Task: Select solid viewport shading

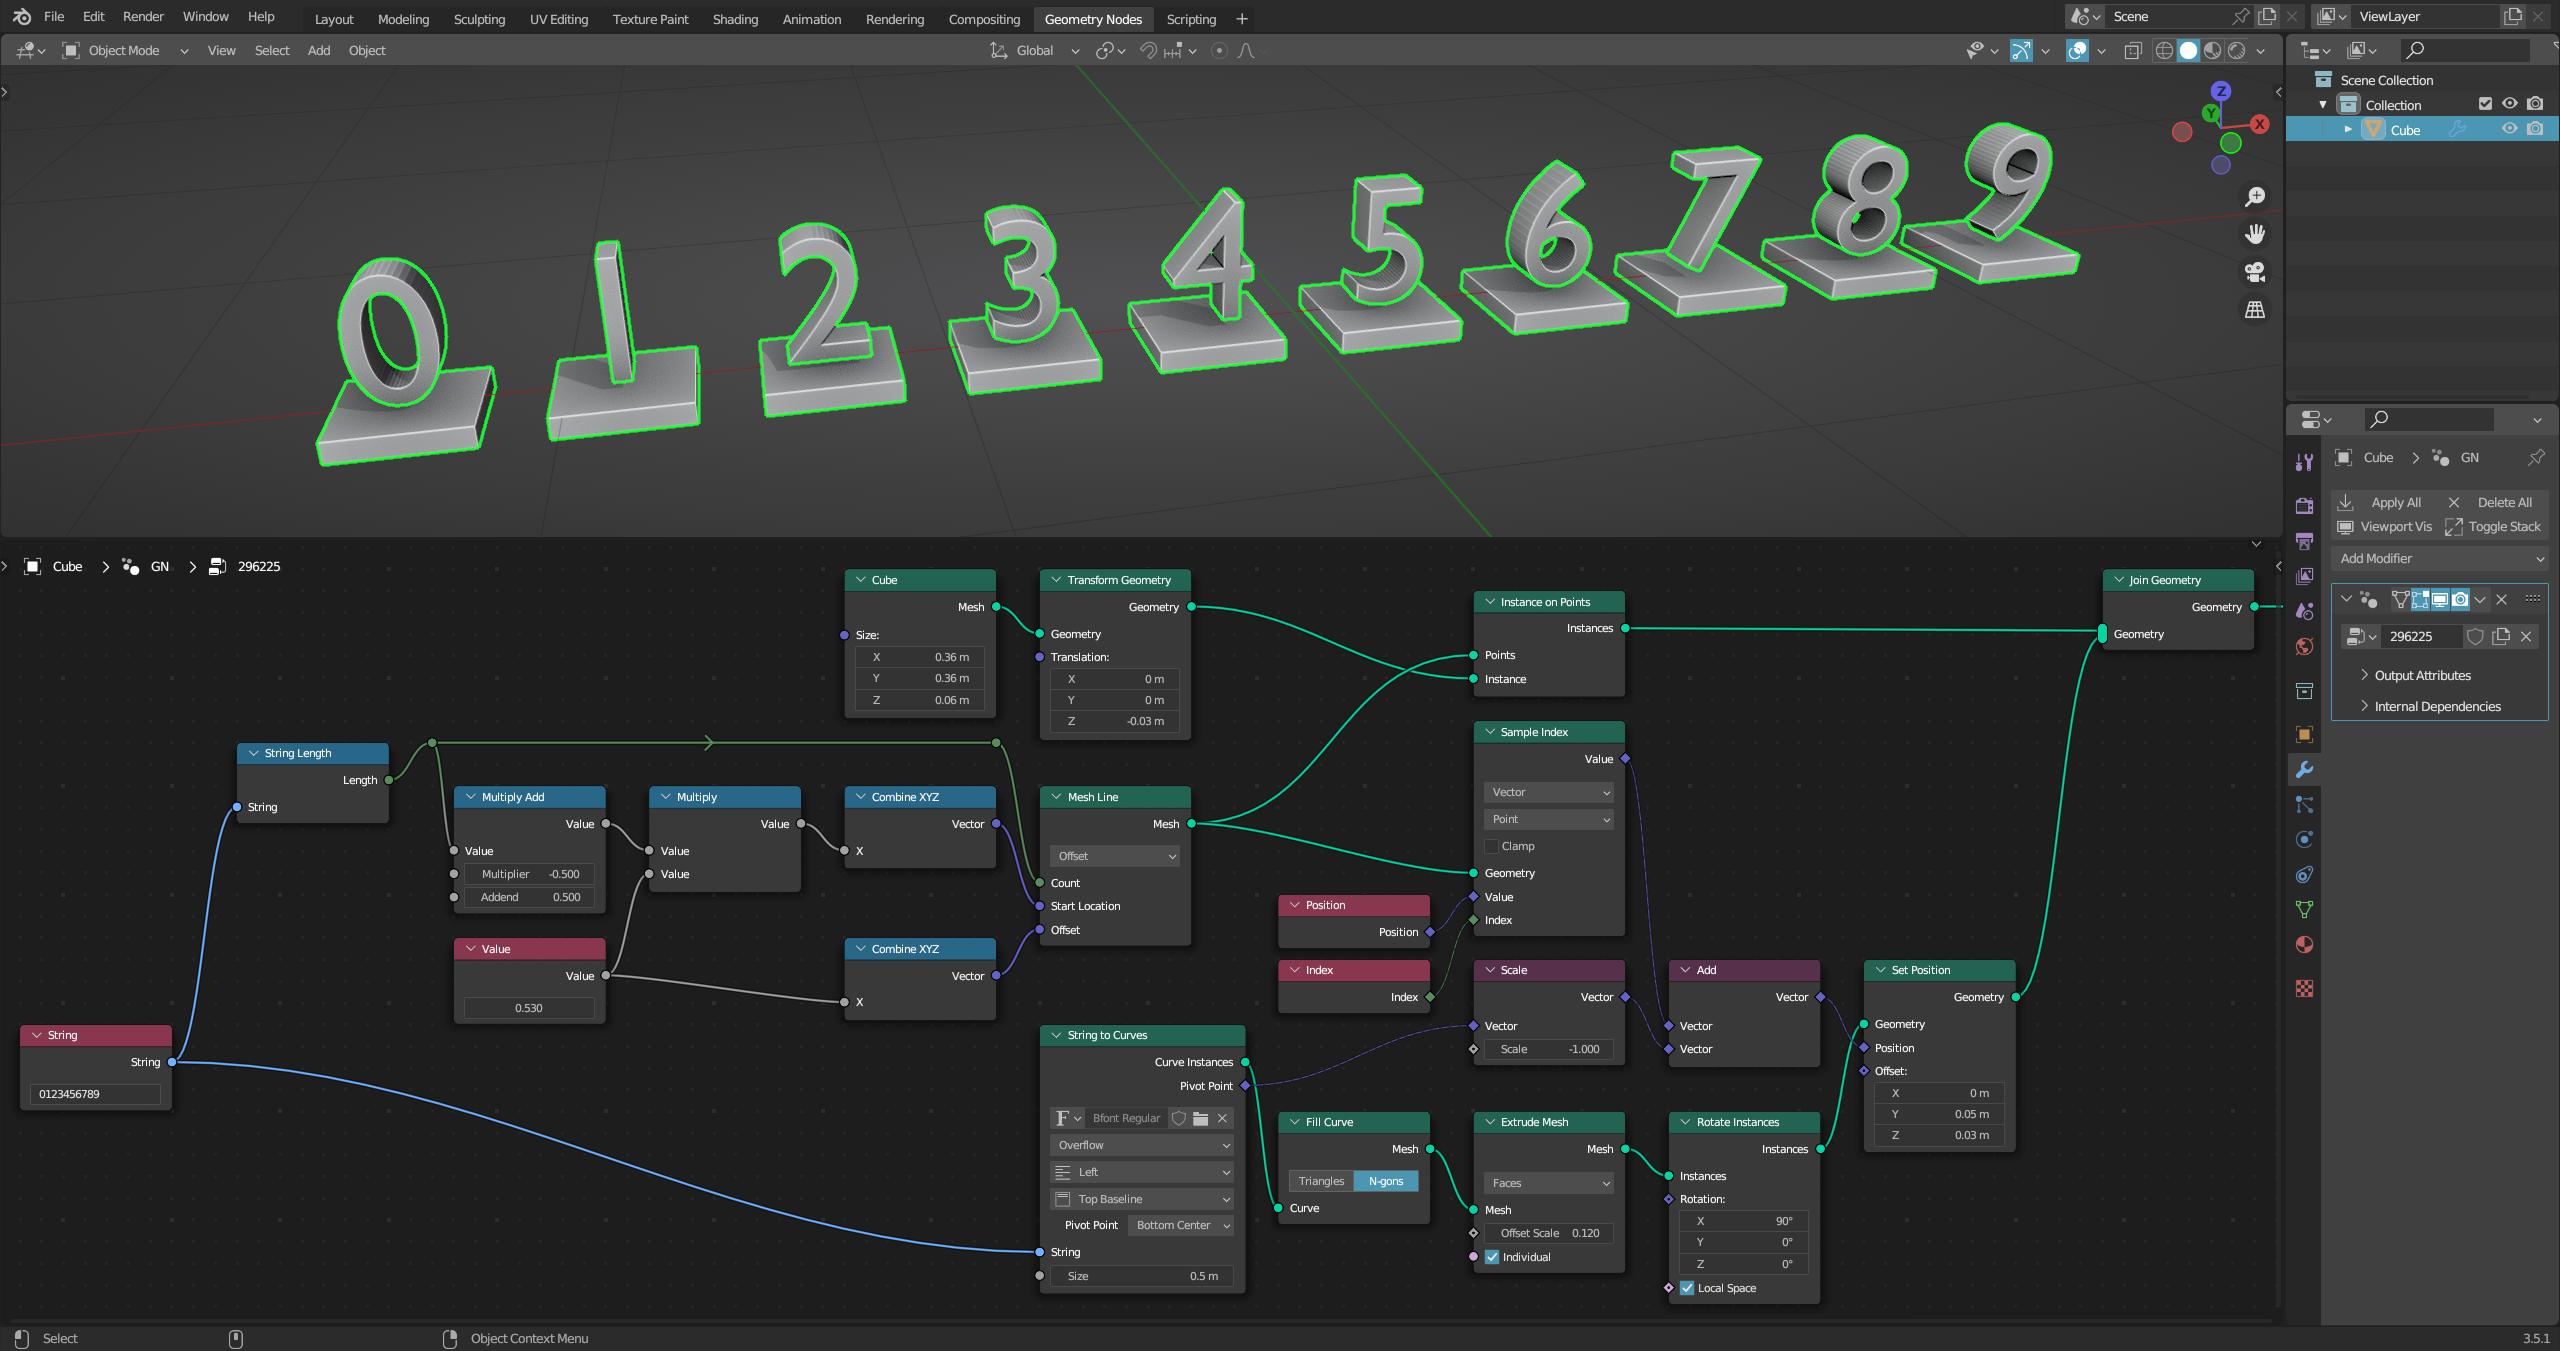Action: coord(2188,50)
